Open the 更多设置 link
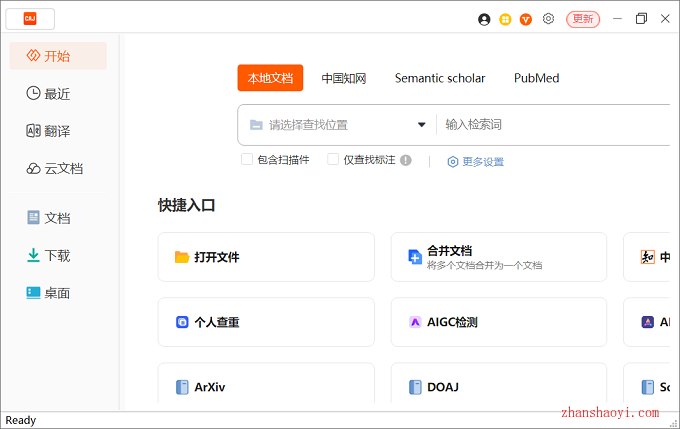 pos(475,162)
